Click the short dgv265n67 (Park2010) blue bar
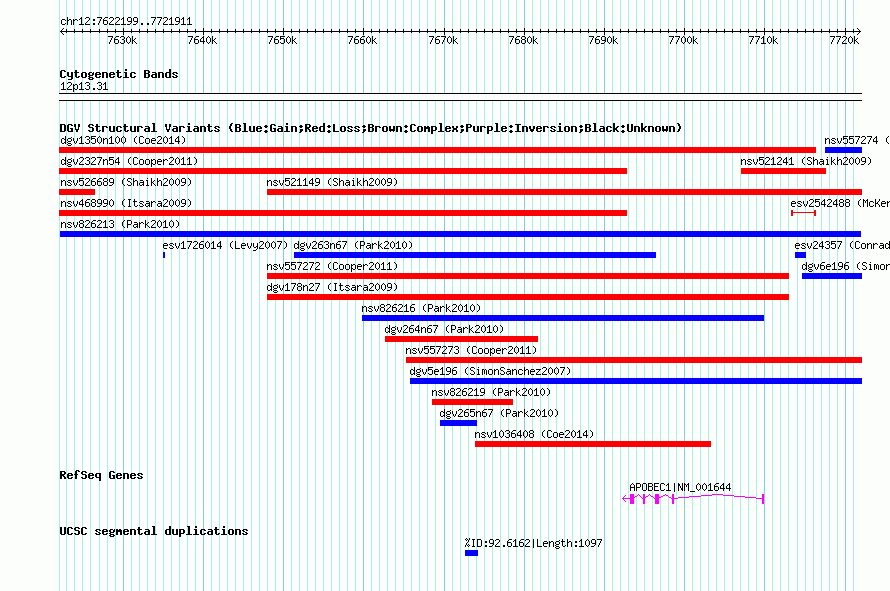Image resolution: width=890 pixels, height=591 pixels. coord(458,423)
